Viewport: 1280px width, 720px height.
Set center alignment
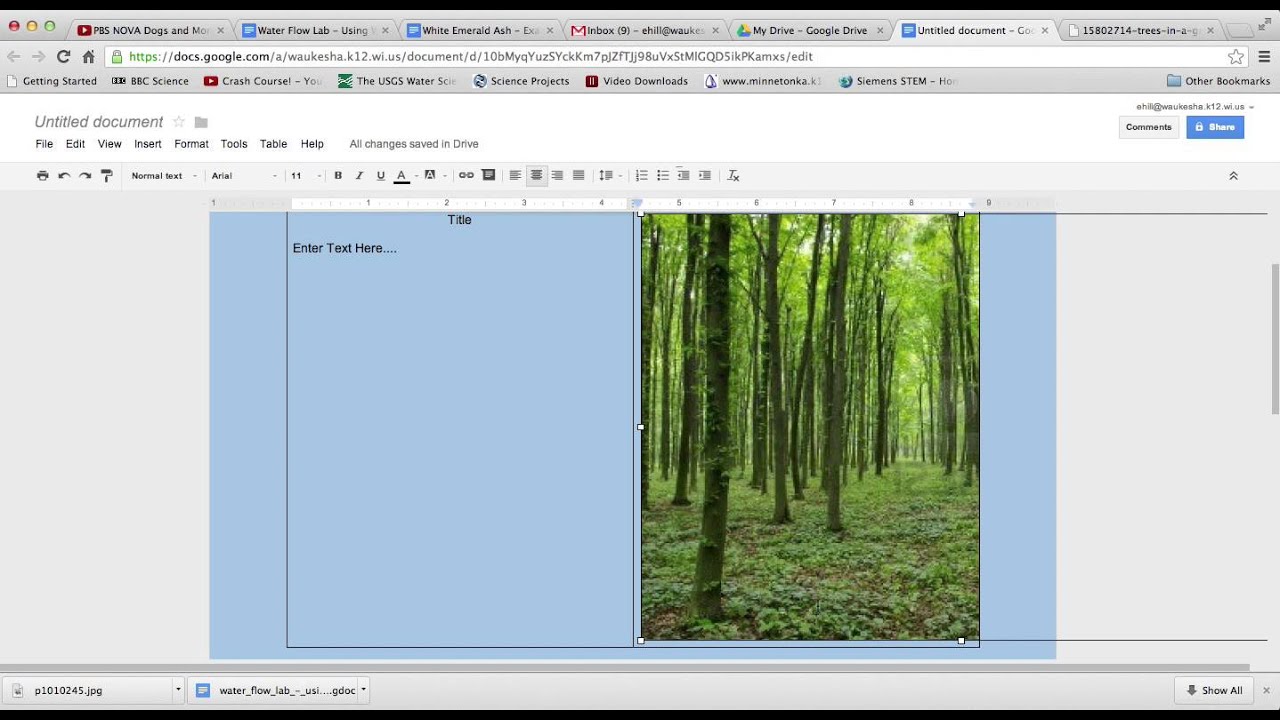coord(536,175)
